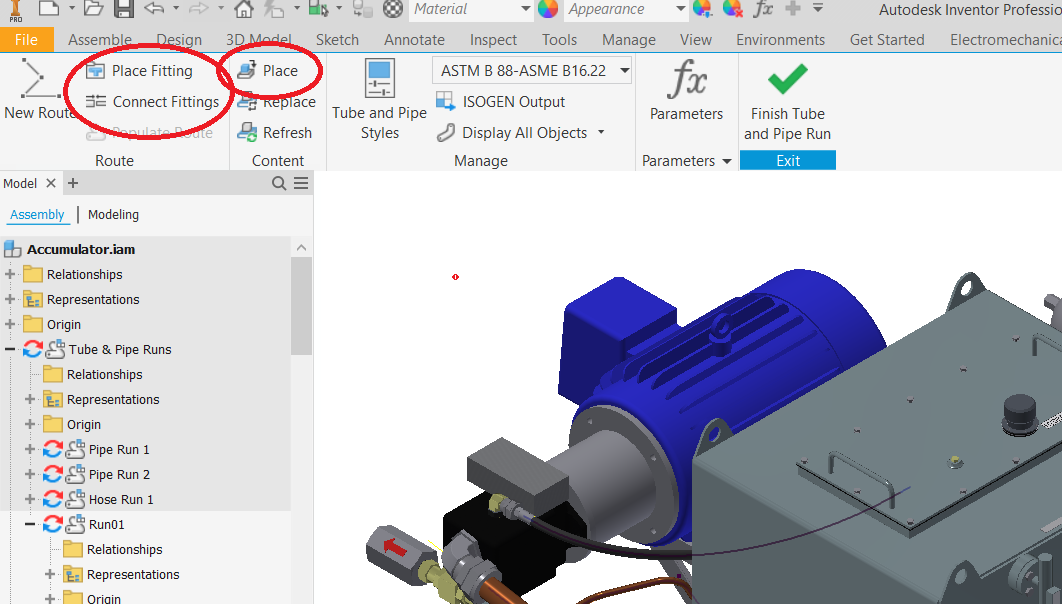This screenshot has height=604, width=1062.
Task: Expand Pipe Run 1 node
Action: (30, 450)
